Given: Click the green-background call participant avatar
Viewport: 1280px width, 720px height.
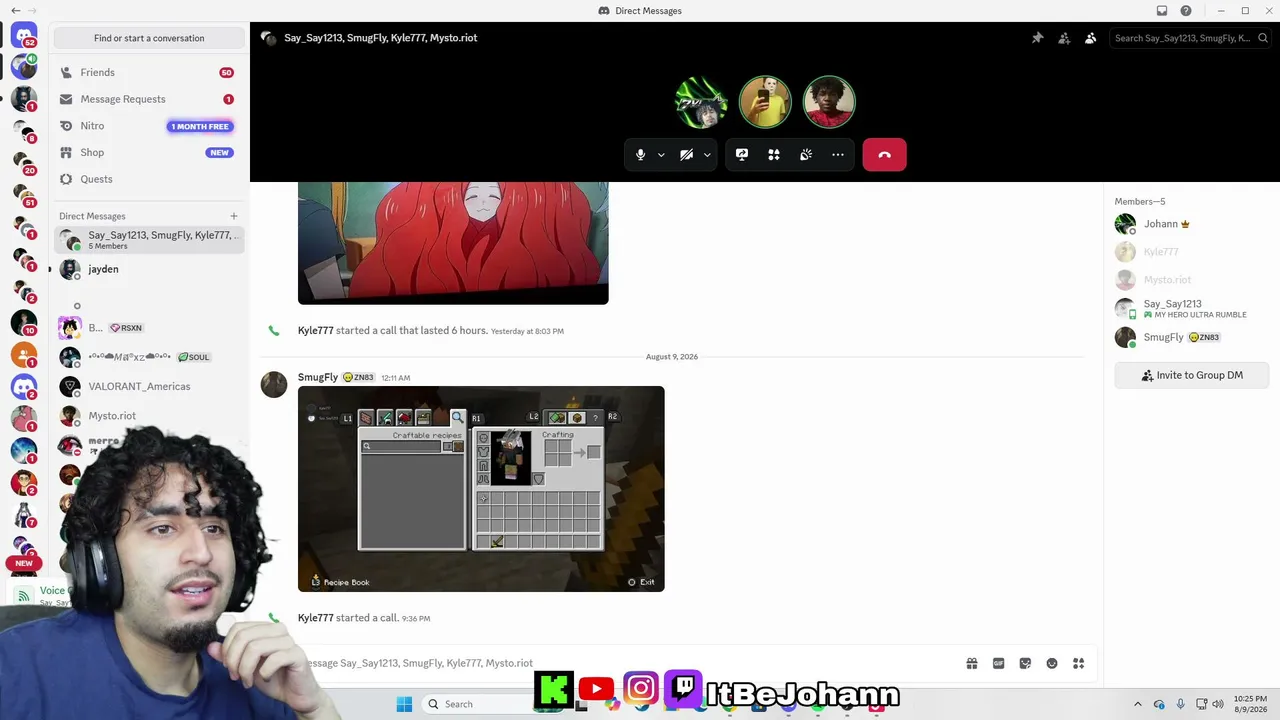Looking at the screenshot, I should point(701,102).
